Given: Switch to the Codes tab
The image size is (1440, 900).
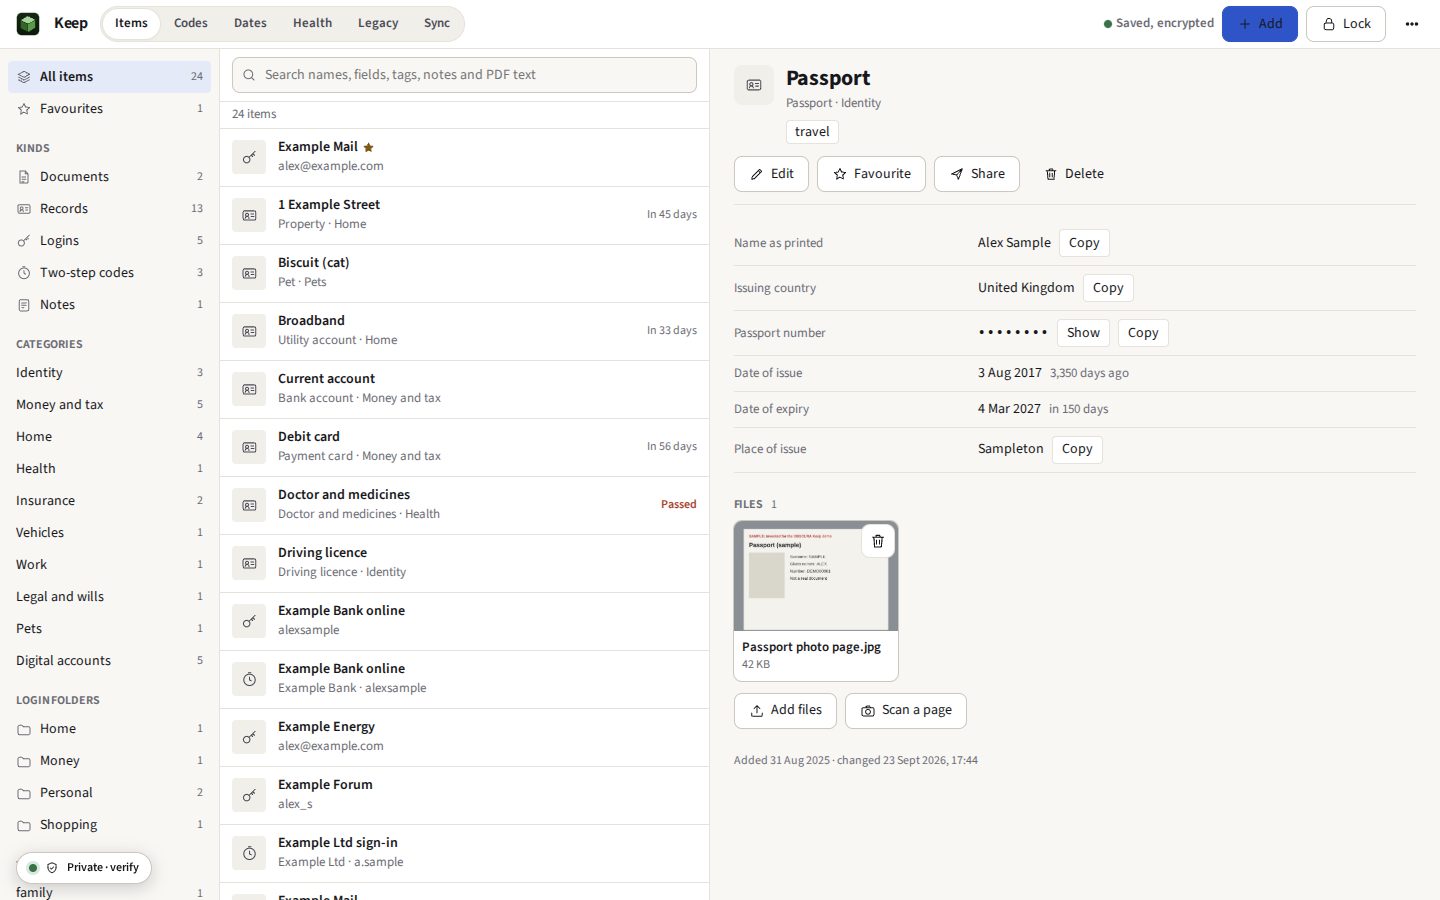Looking at the screenshot, I should point(191,23).
